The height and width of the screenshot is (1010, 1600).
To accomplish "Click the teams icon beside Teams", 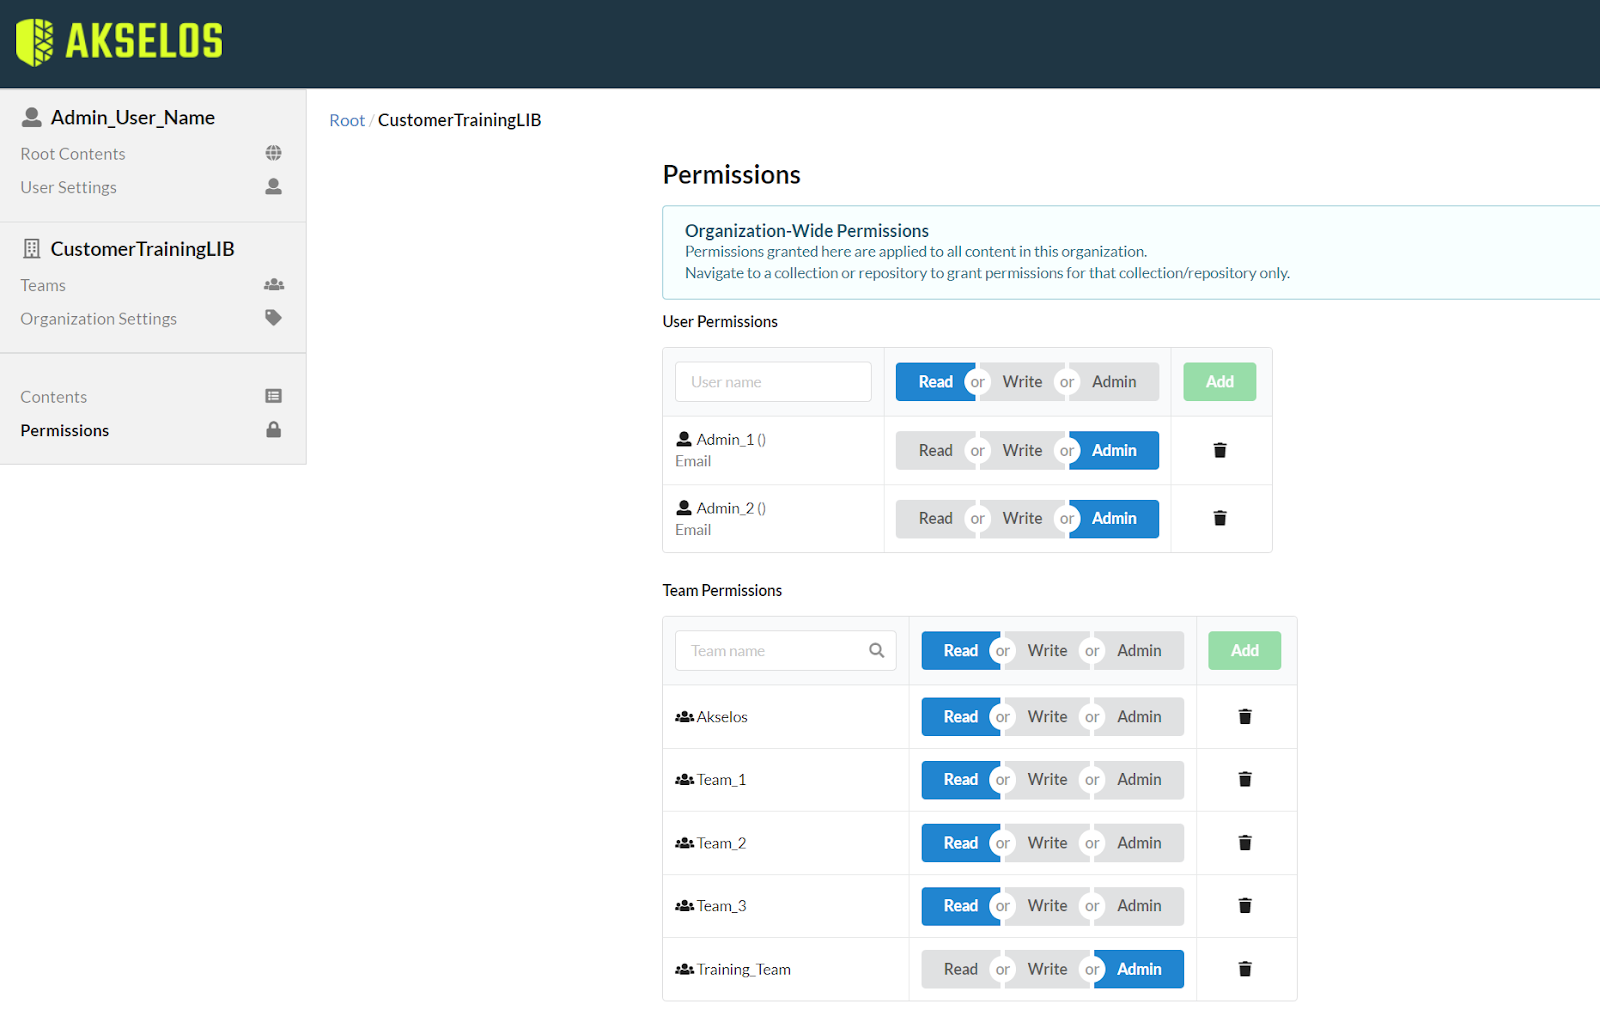I will tap(273, 284).
